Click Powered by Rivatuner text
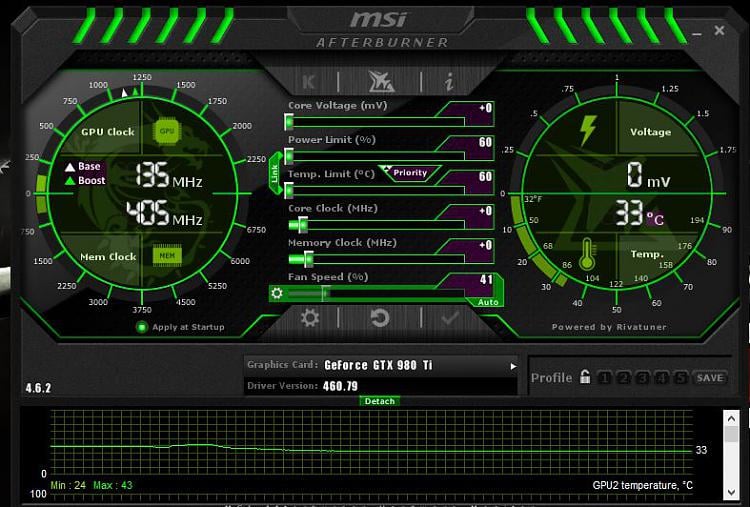 click(609, 327)
